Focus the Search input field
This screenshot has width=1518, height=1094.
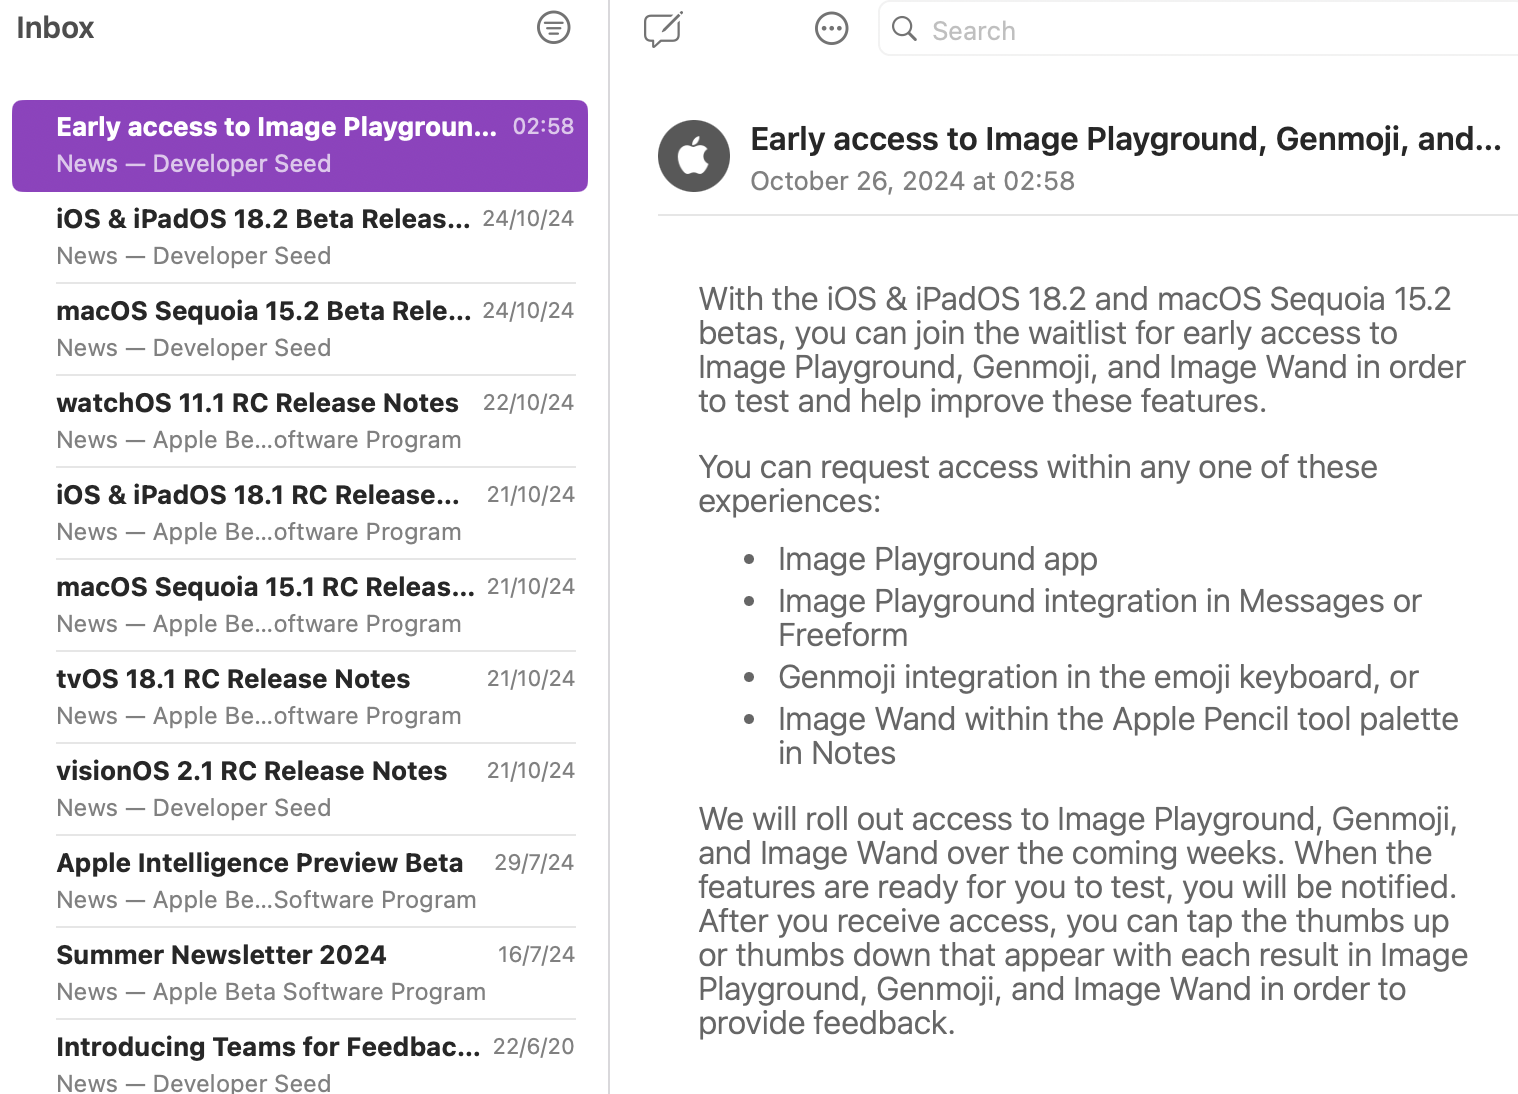point(1200,30)
